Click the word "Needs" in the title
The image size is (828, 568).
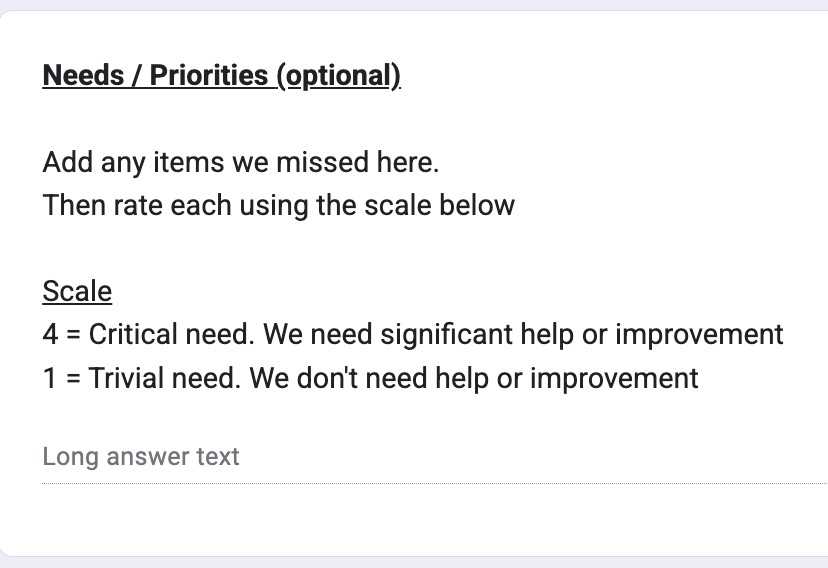click(85, 76)
